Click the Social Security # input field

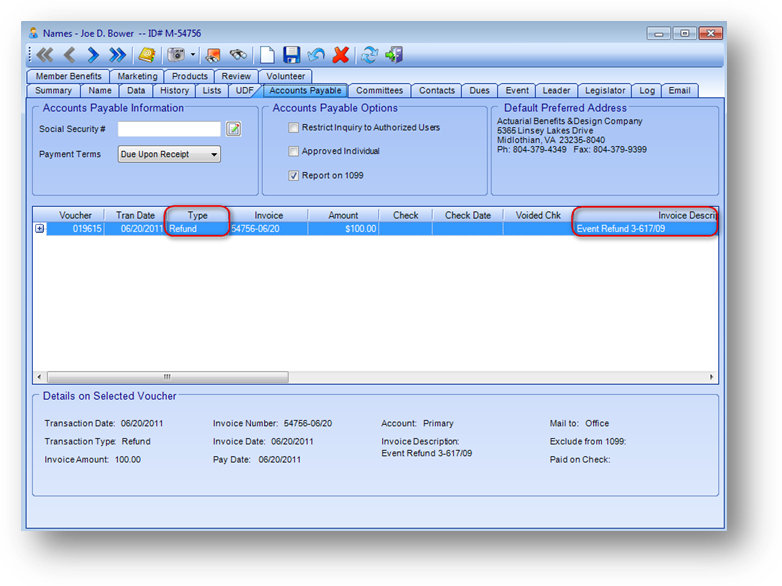(x=169, y=129)
